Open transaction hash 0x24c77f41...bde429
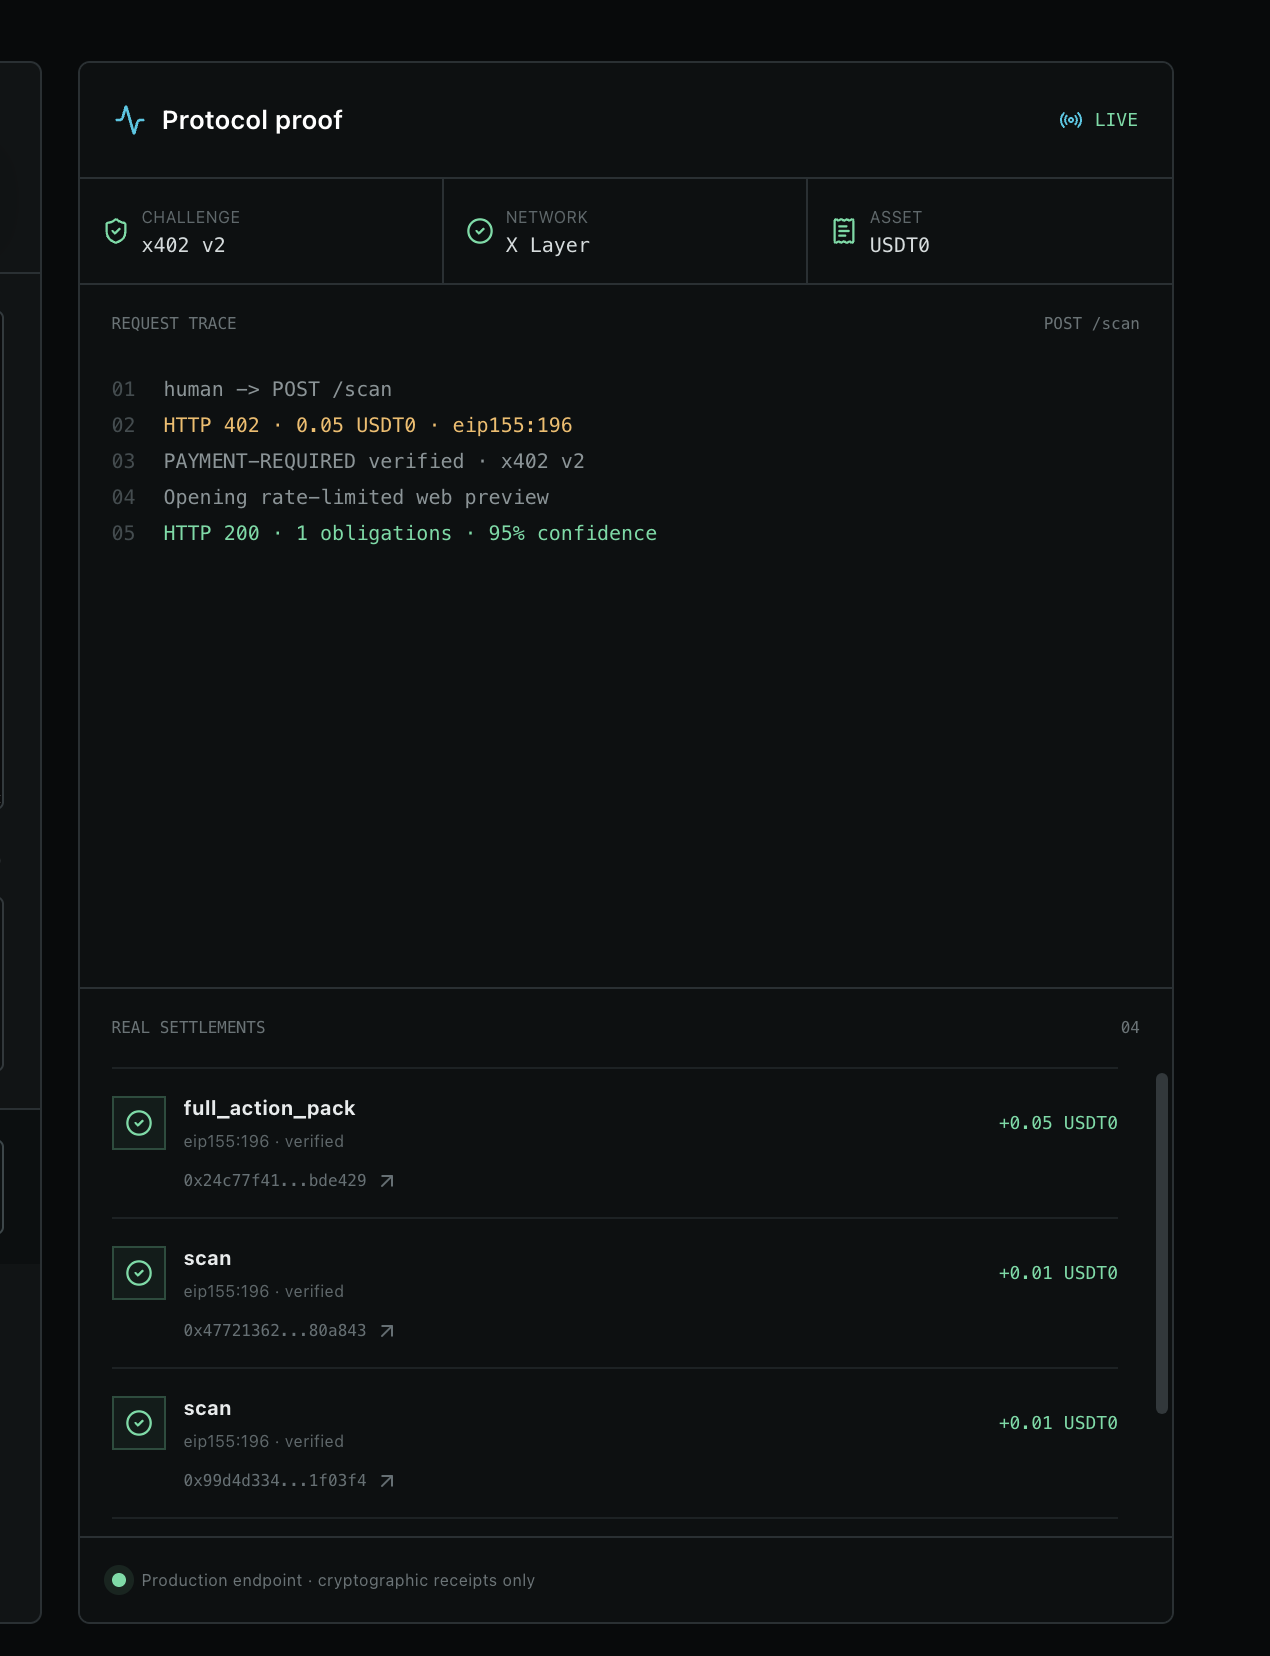Image resolution: width=1270 pixels, height=1656 pixels. (x=275, y=1181)
